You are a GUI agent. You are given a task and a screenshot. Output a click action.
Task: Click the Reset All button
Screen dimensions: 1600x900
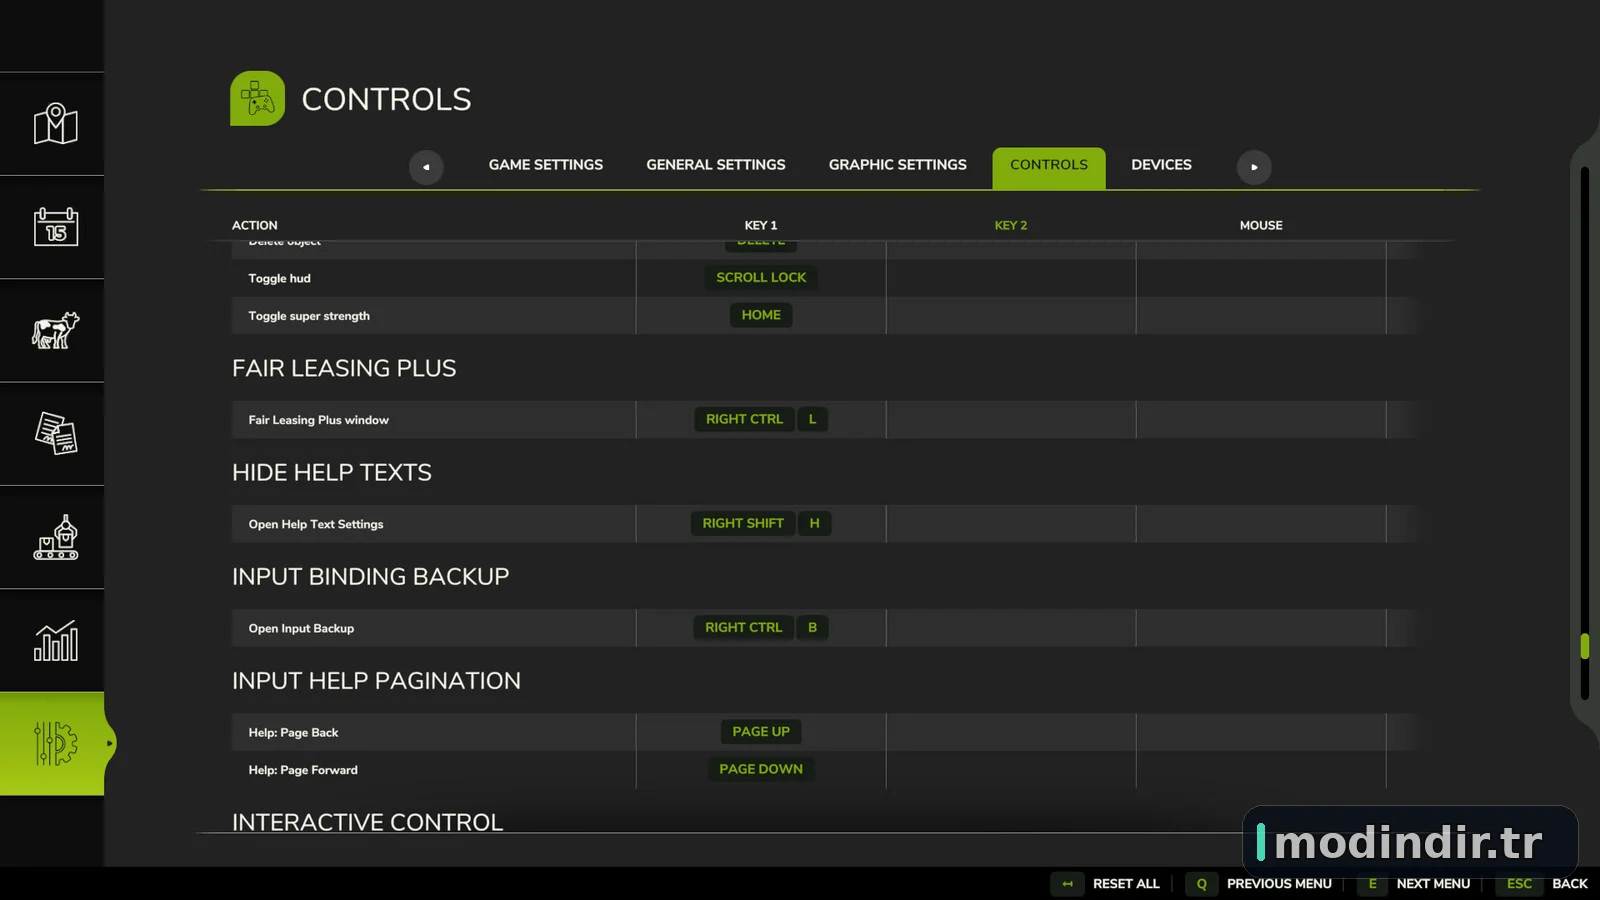[1126, 884]
